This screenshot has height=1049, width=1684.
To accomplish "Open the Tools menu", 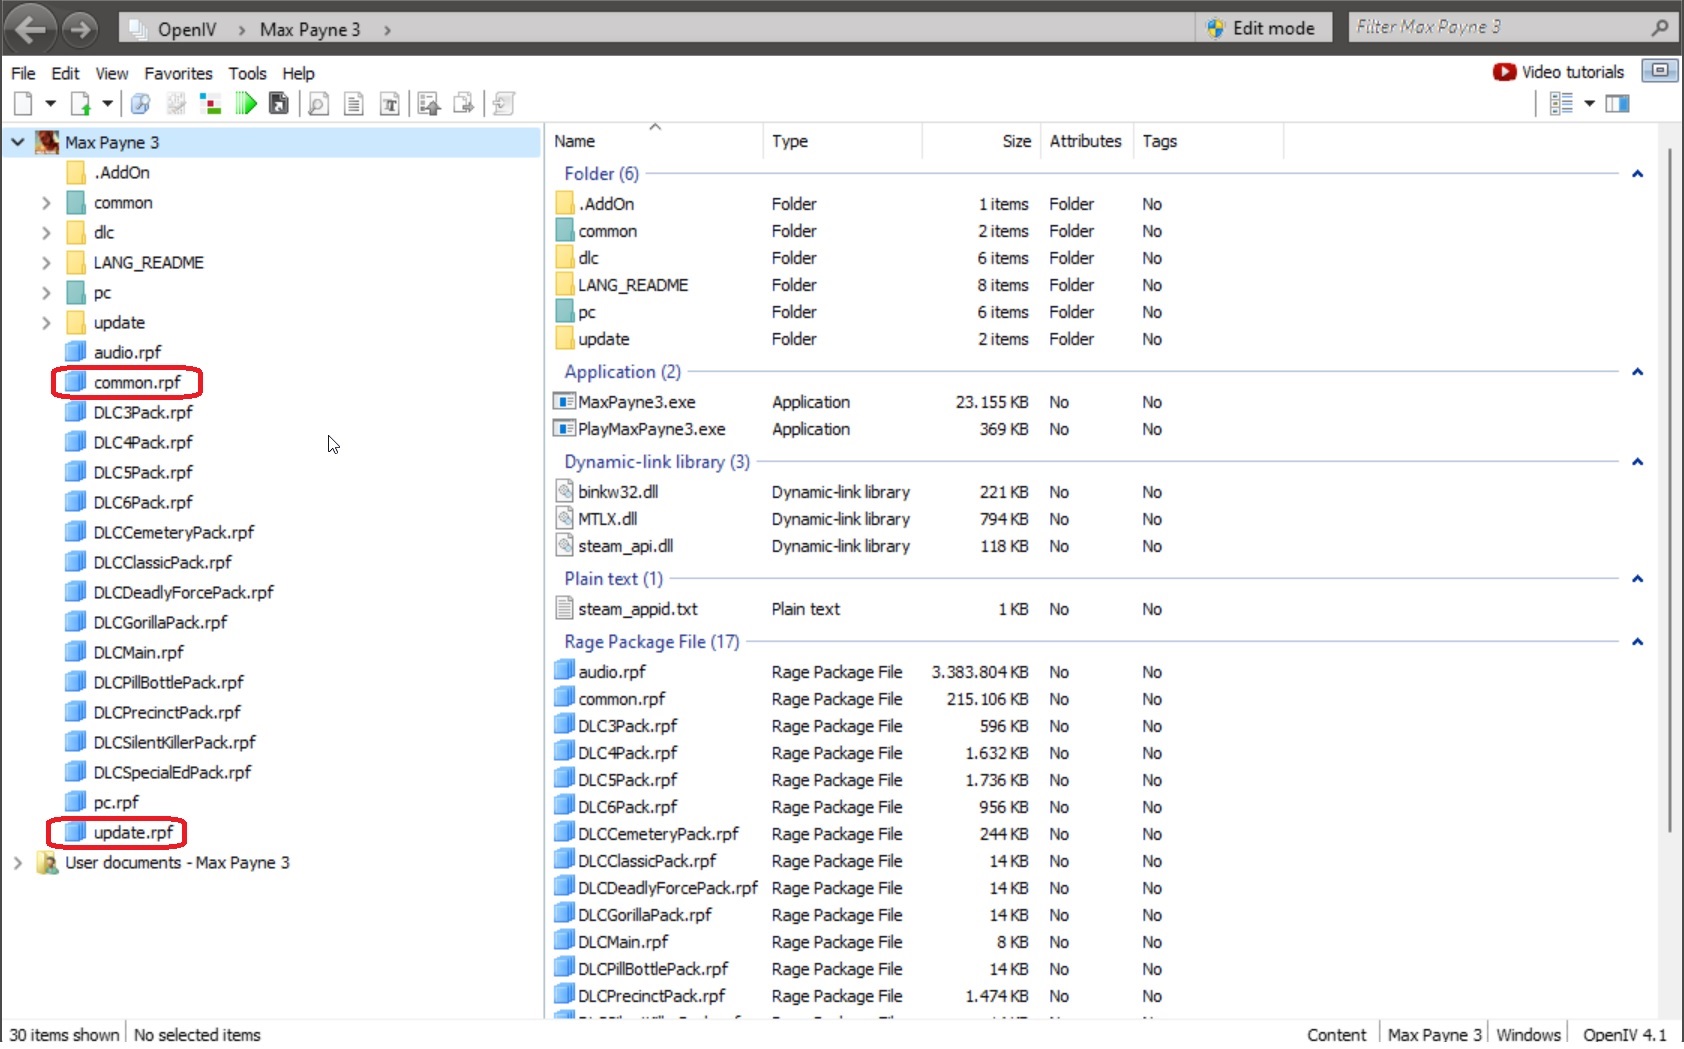I will [247, 73].
